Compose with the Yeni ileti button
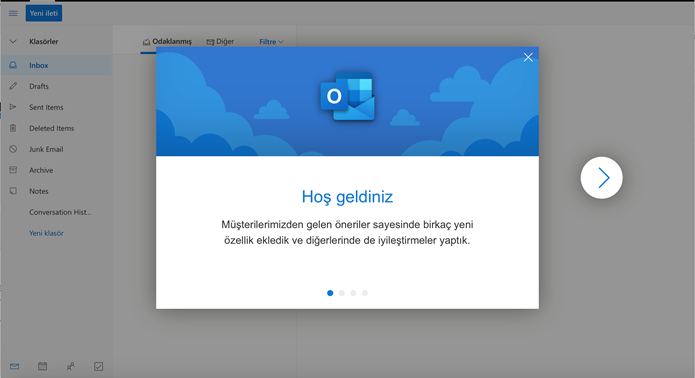This screenshot has width=695, height=378. click(x=44, y=13)
